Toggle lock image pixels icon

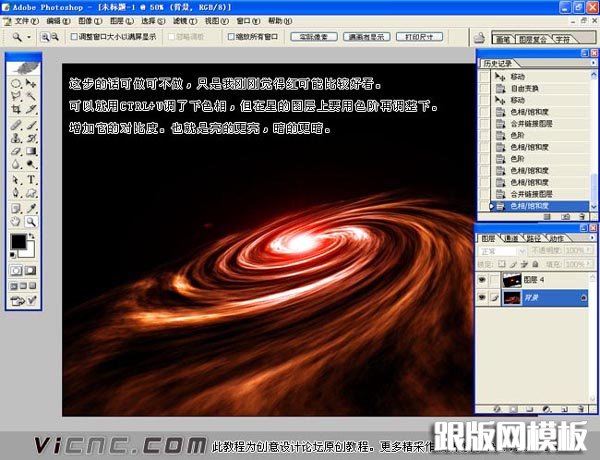pos(513,264)
